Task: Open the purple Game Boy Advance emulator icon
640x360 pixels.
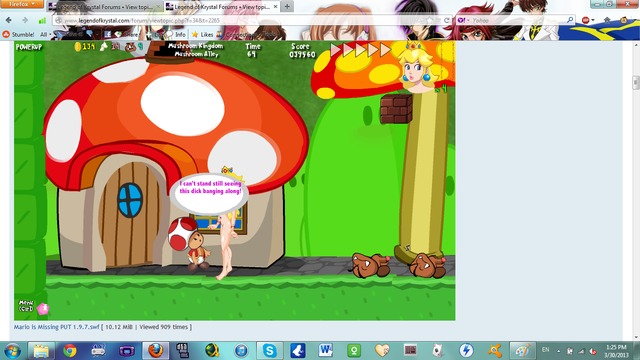Action: (127, 351)
